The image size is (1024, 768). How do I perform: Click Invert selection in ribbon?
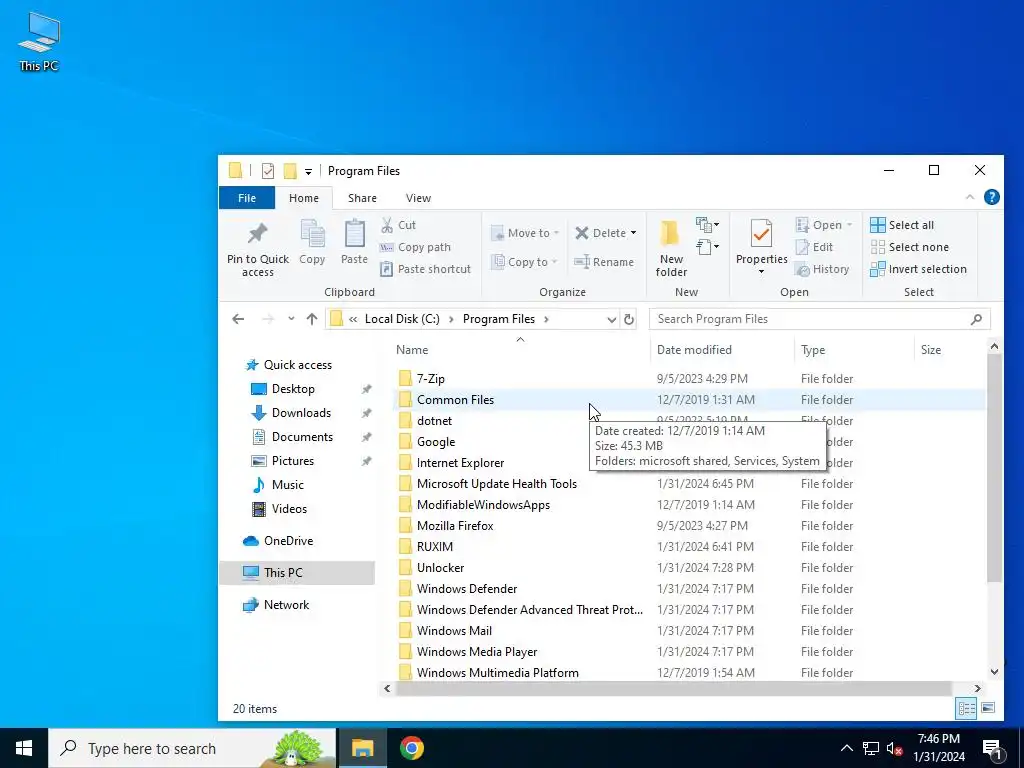coord(918,268)
